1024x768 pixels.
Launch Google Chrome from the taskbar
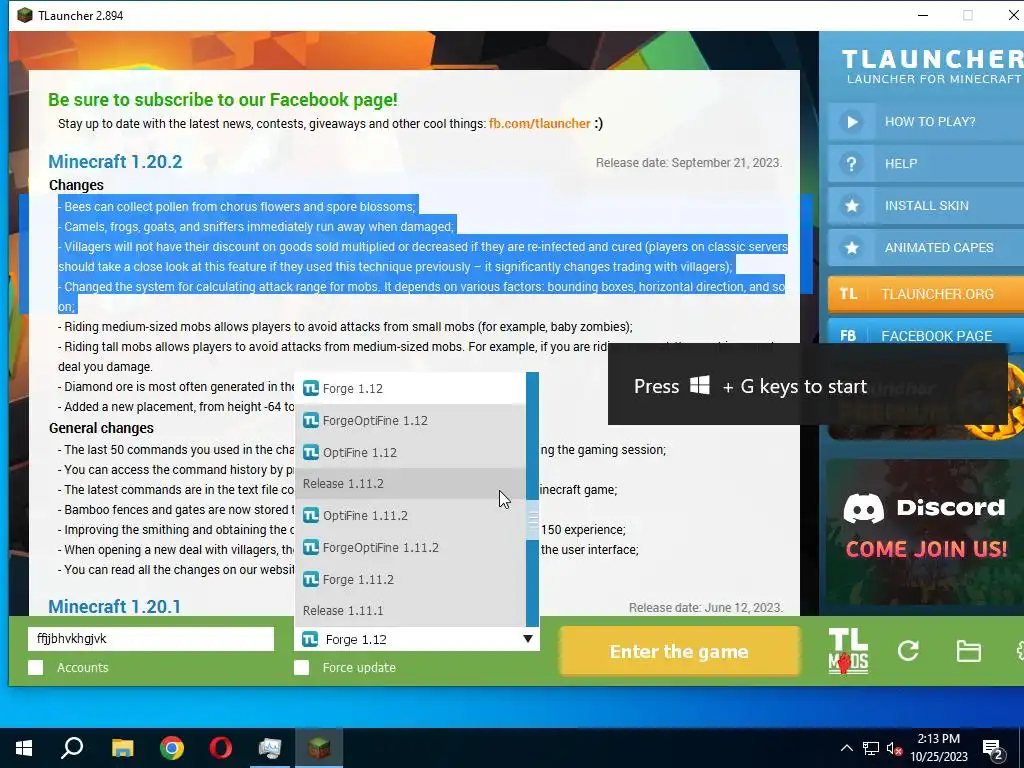[x=172, y=748]
